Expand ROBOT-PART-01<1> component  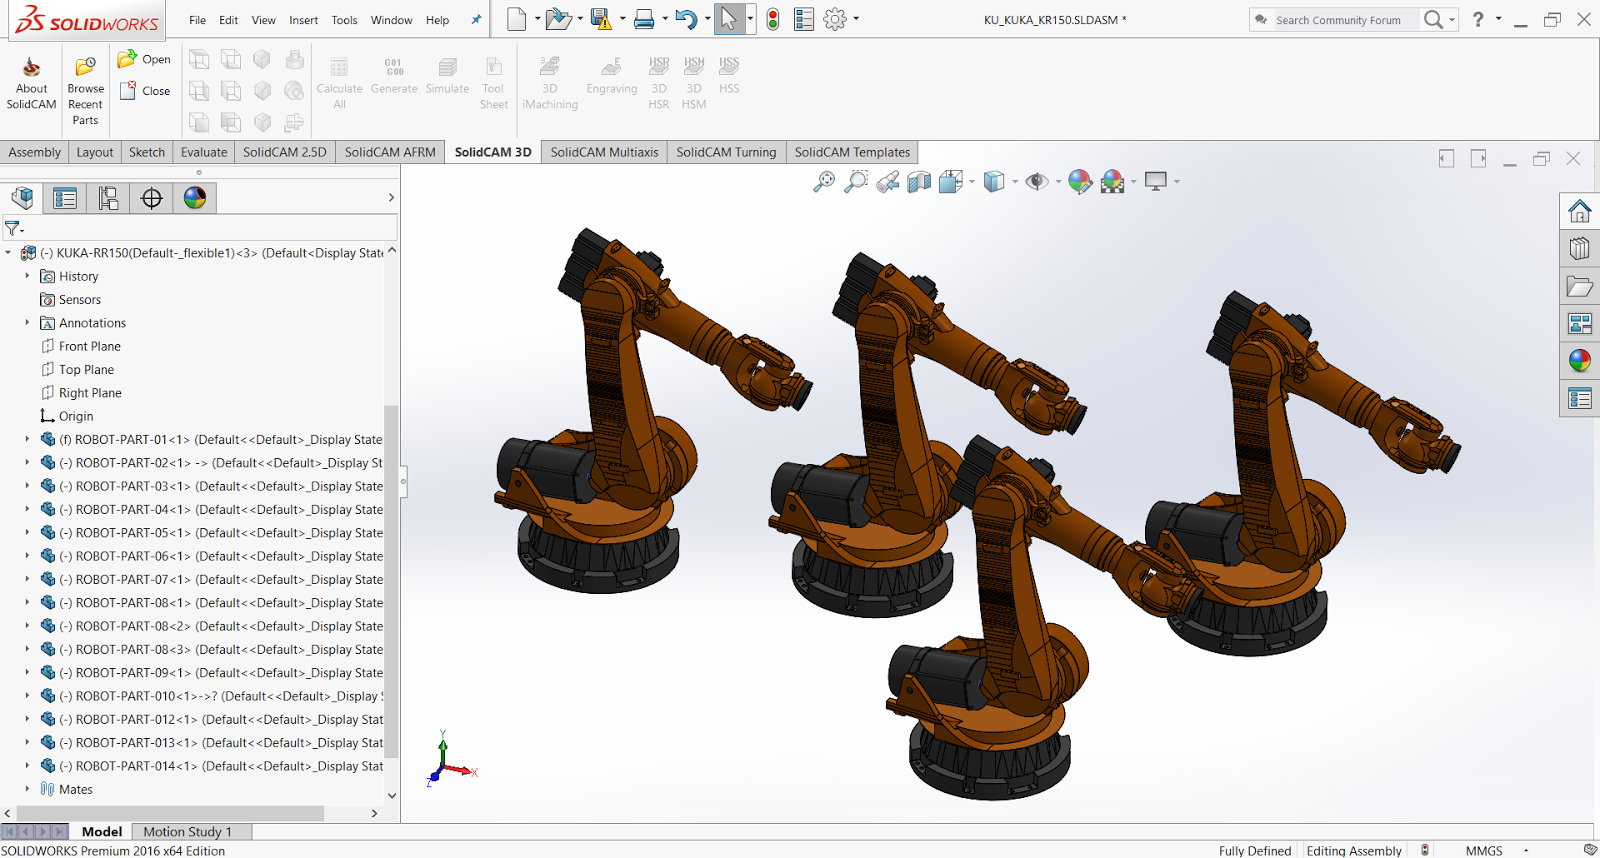coord(27,439)
